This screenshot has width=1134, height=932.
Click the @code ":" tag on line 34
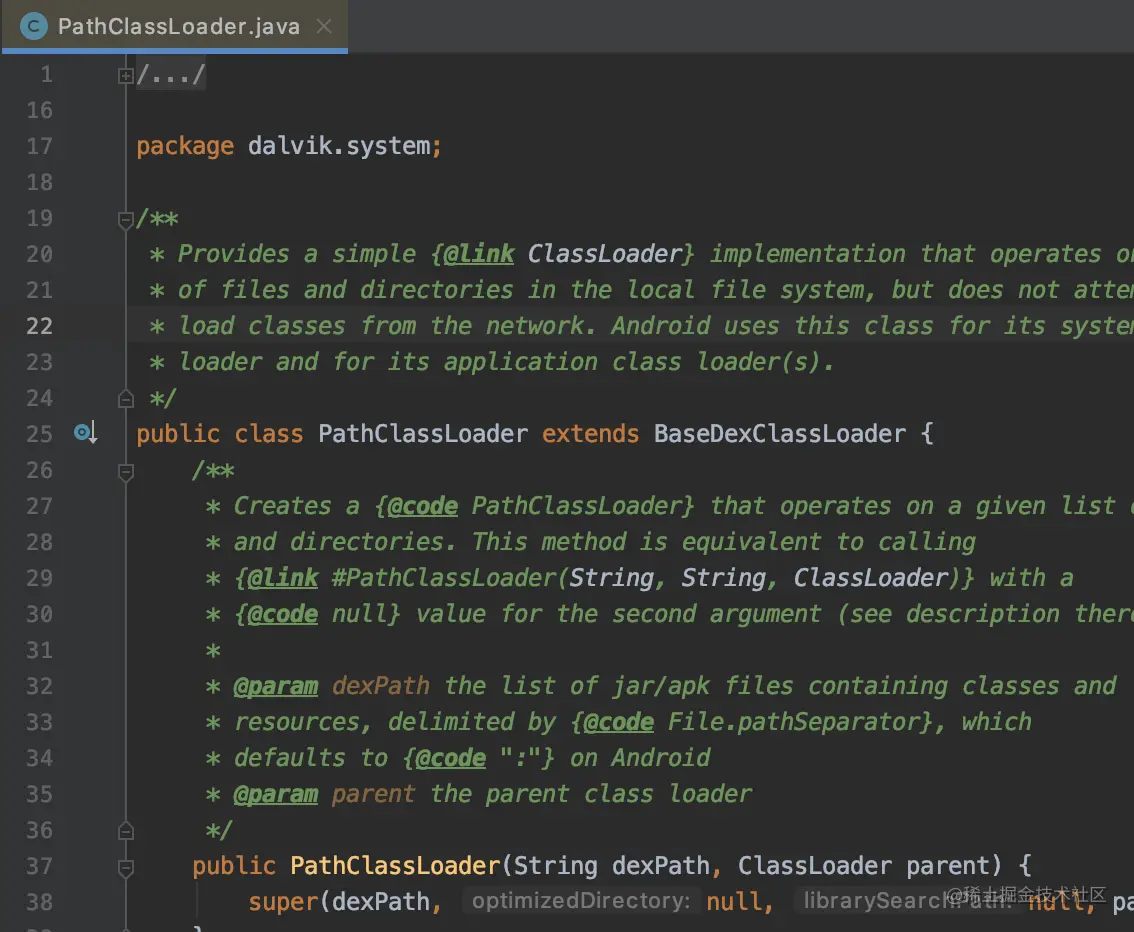[x=451, y=758]
